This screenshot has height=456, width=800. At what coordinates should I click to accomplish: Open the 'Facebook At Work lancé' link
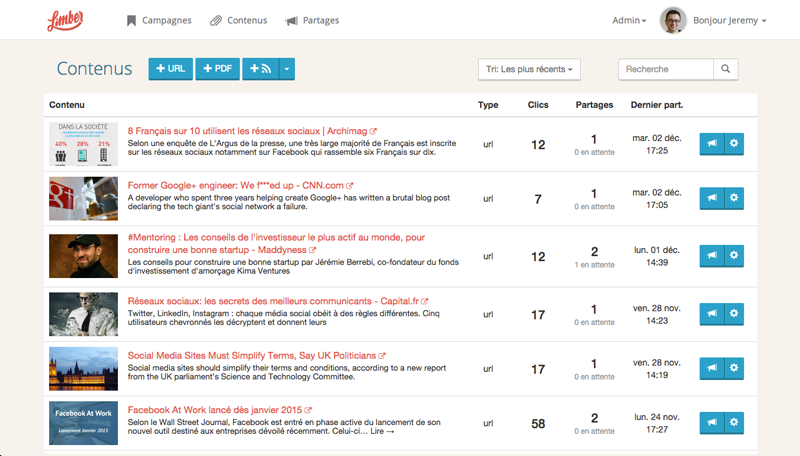pyautogui.click(x=215, y=410)
